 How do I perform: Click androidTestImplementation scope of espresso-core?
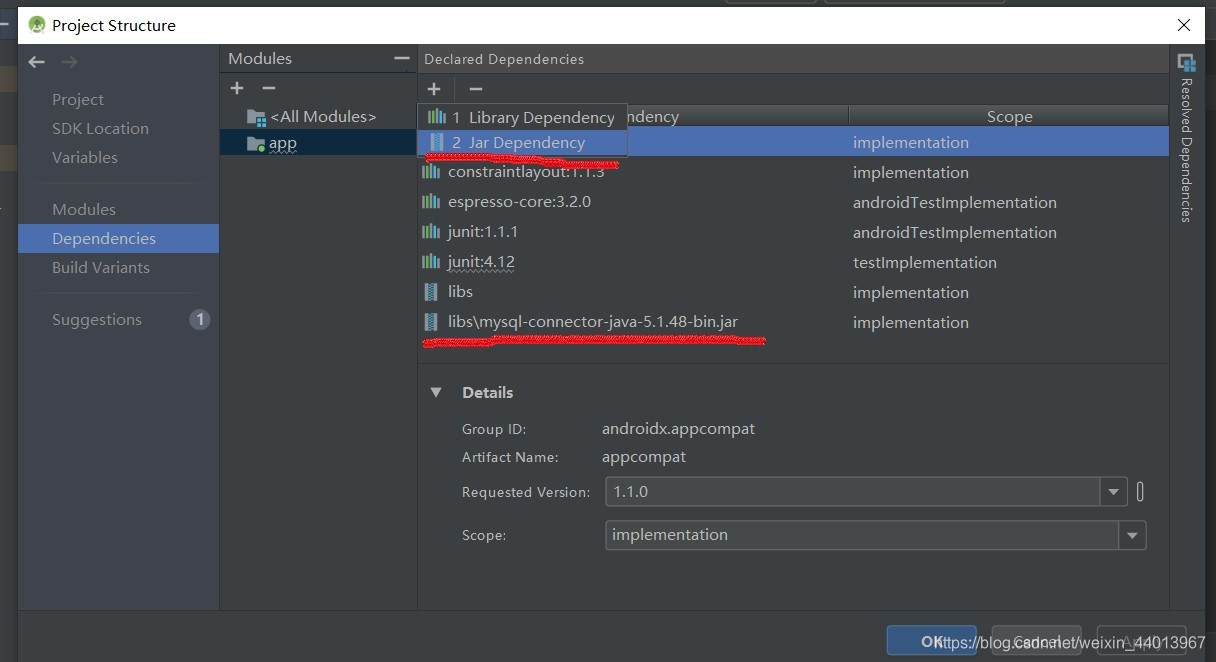(x=954, y=202)
